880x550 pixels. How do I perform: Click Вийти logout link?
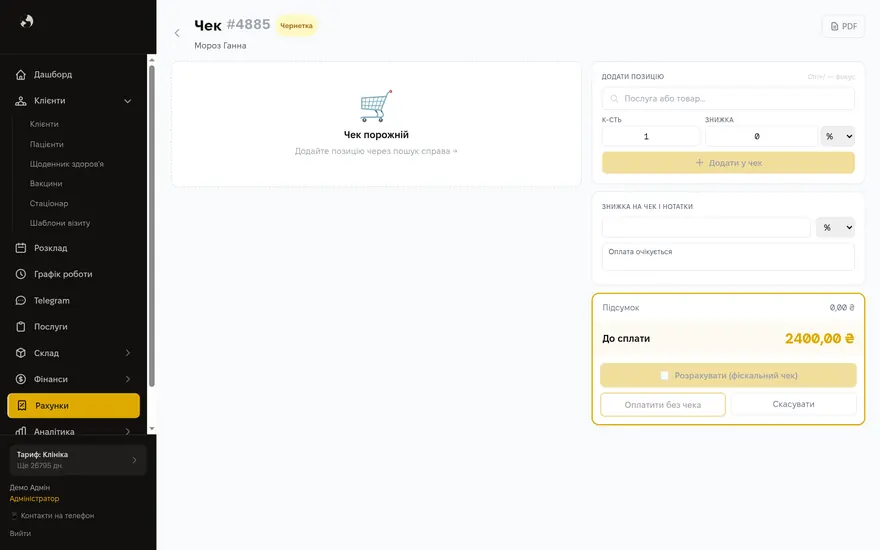20,534
